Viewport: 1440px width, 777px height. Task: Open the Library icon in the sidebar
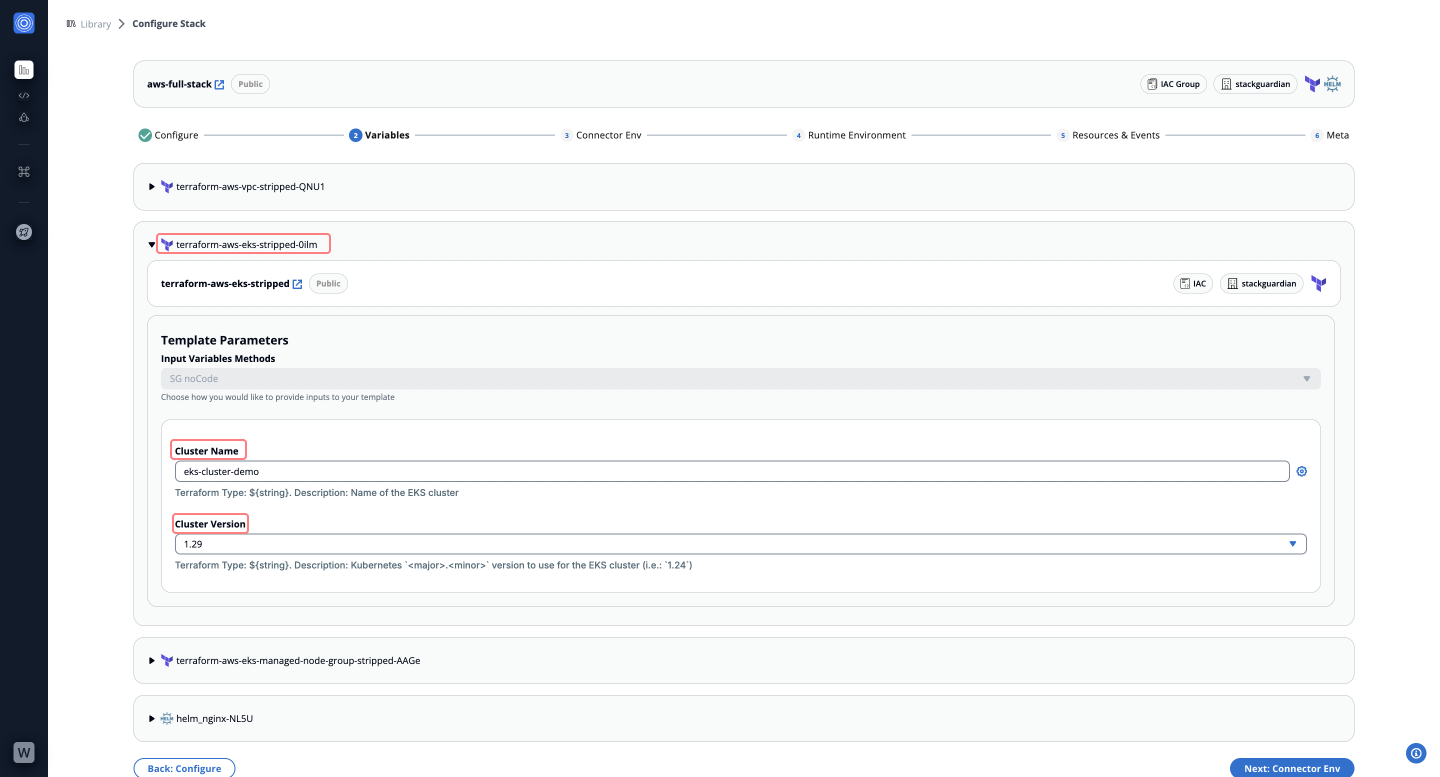point(24,70)
